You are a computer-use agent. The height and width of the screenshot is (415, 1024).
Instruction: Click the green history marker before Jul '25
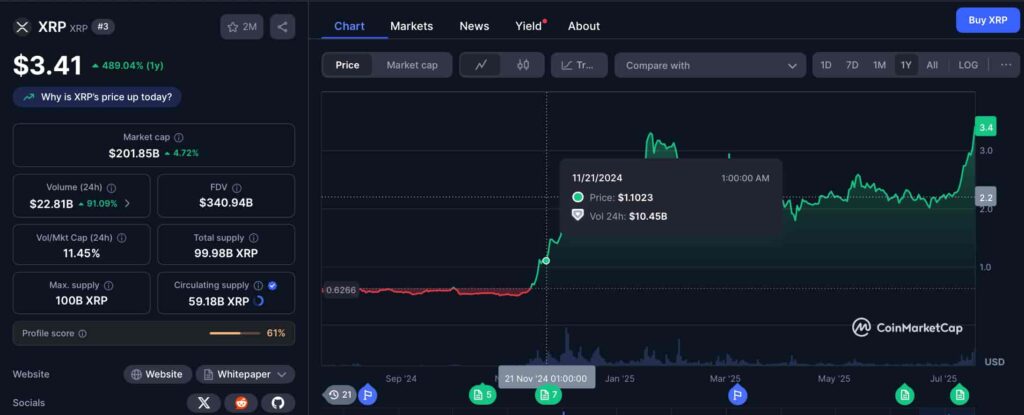(x=904, y=395)
